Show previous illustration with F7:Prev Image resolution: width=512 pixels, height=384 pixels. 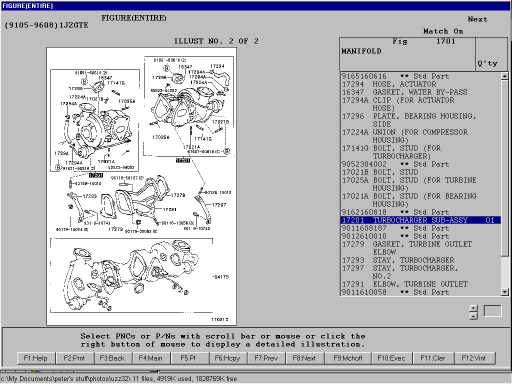(266, 358)
